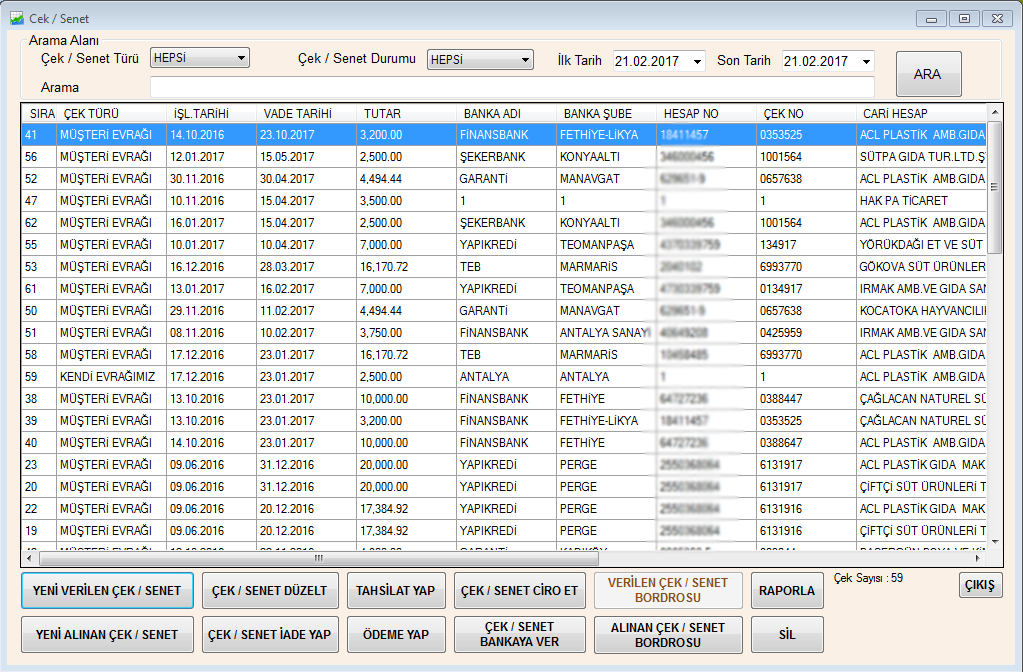This screenshot has height=672, width=1023.
Task: Select highlighted row 41 FİNANSBANK cell
Action: pos(506,135)
